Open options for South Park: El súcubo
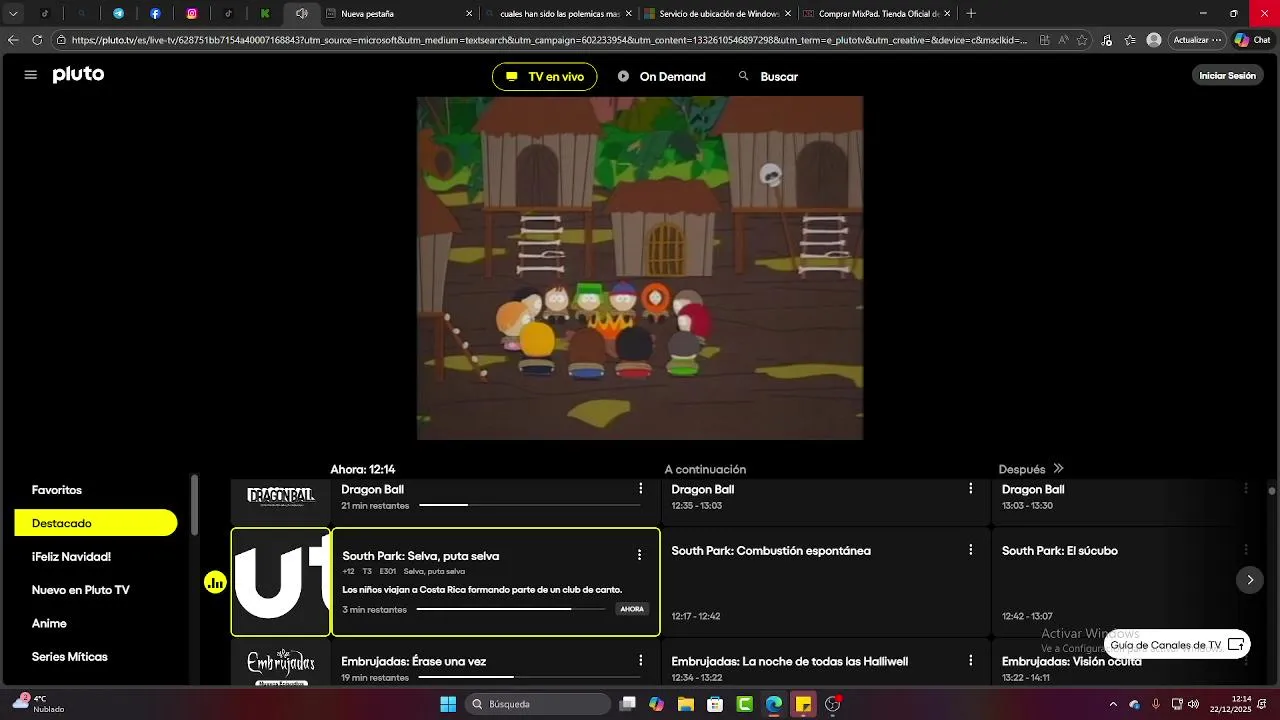Screen dimensions: 1280x720 point(1246,550)
